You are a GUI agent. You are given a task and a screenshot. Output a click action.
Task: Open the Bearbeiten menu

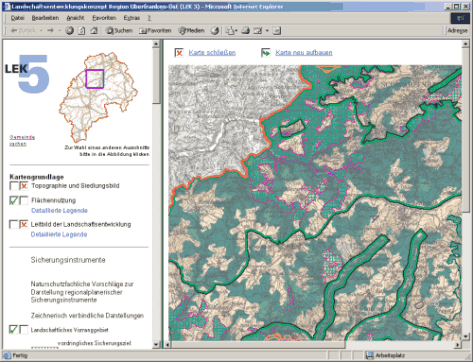tap(45, 18)
